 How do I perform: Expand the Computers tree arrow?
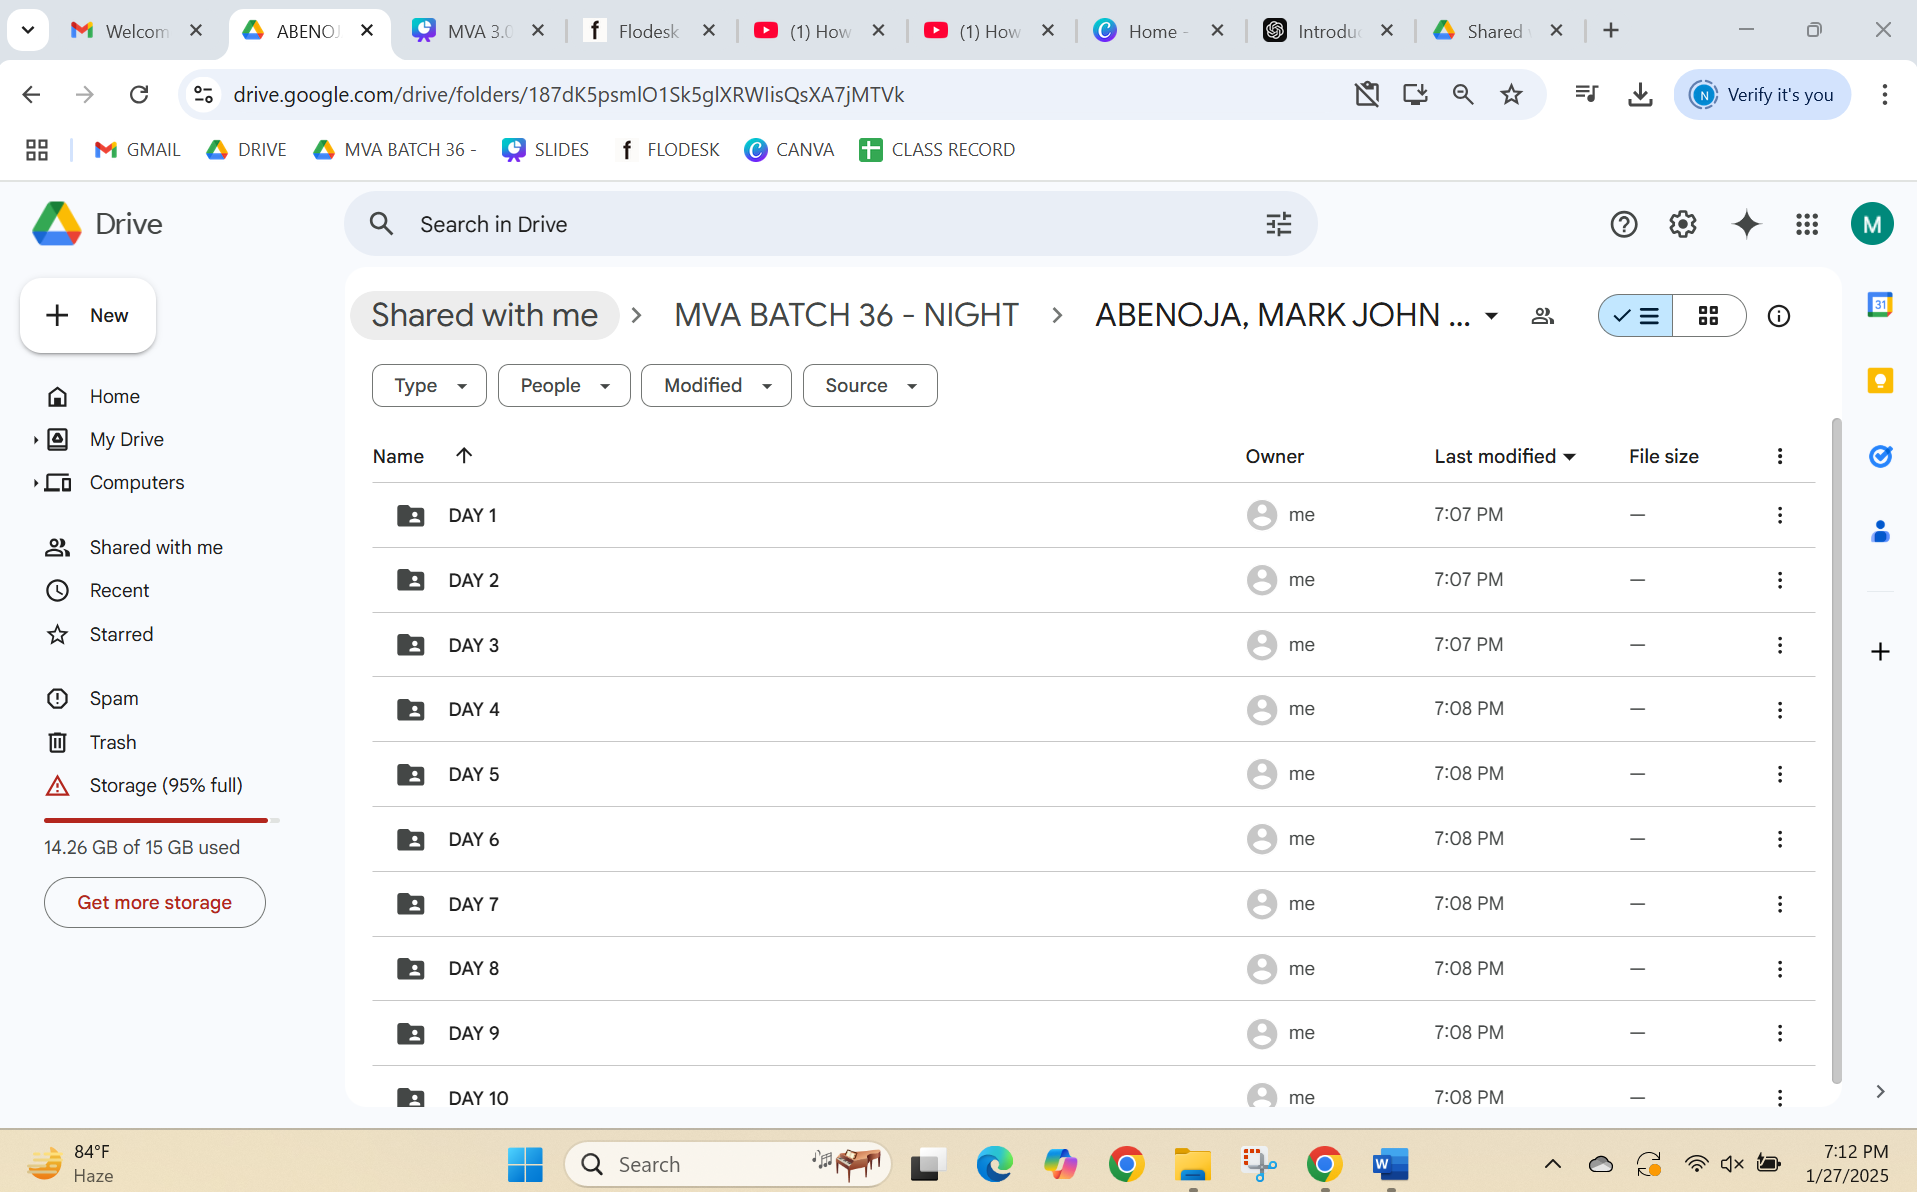35,483
